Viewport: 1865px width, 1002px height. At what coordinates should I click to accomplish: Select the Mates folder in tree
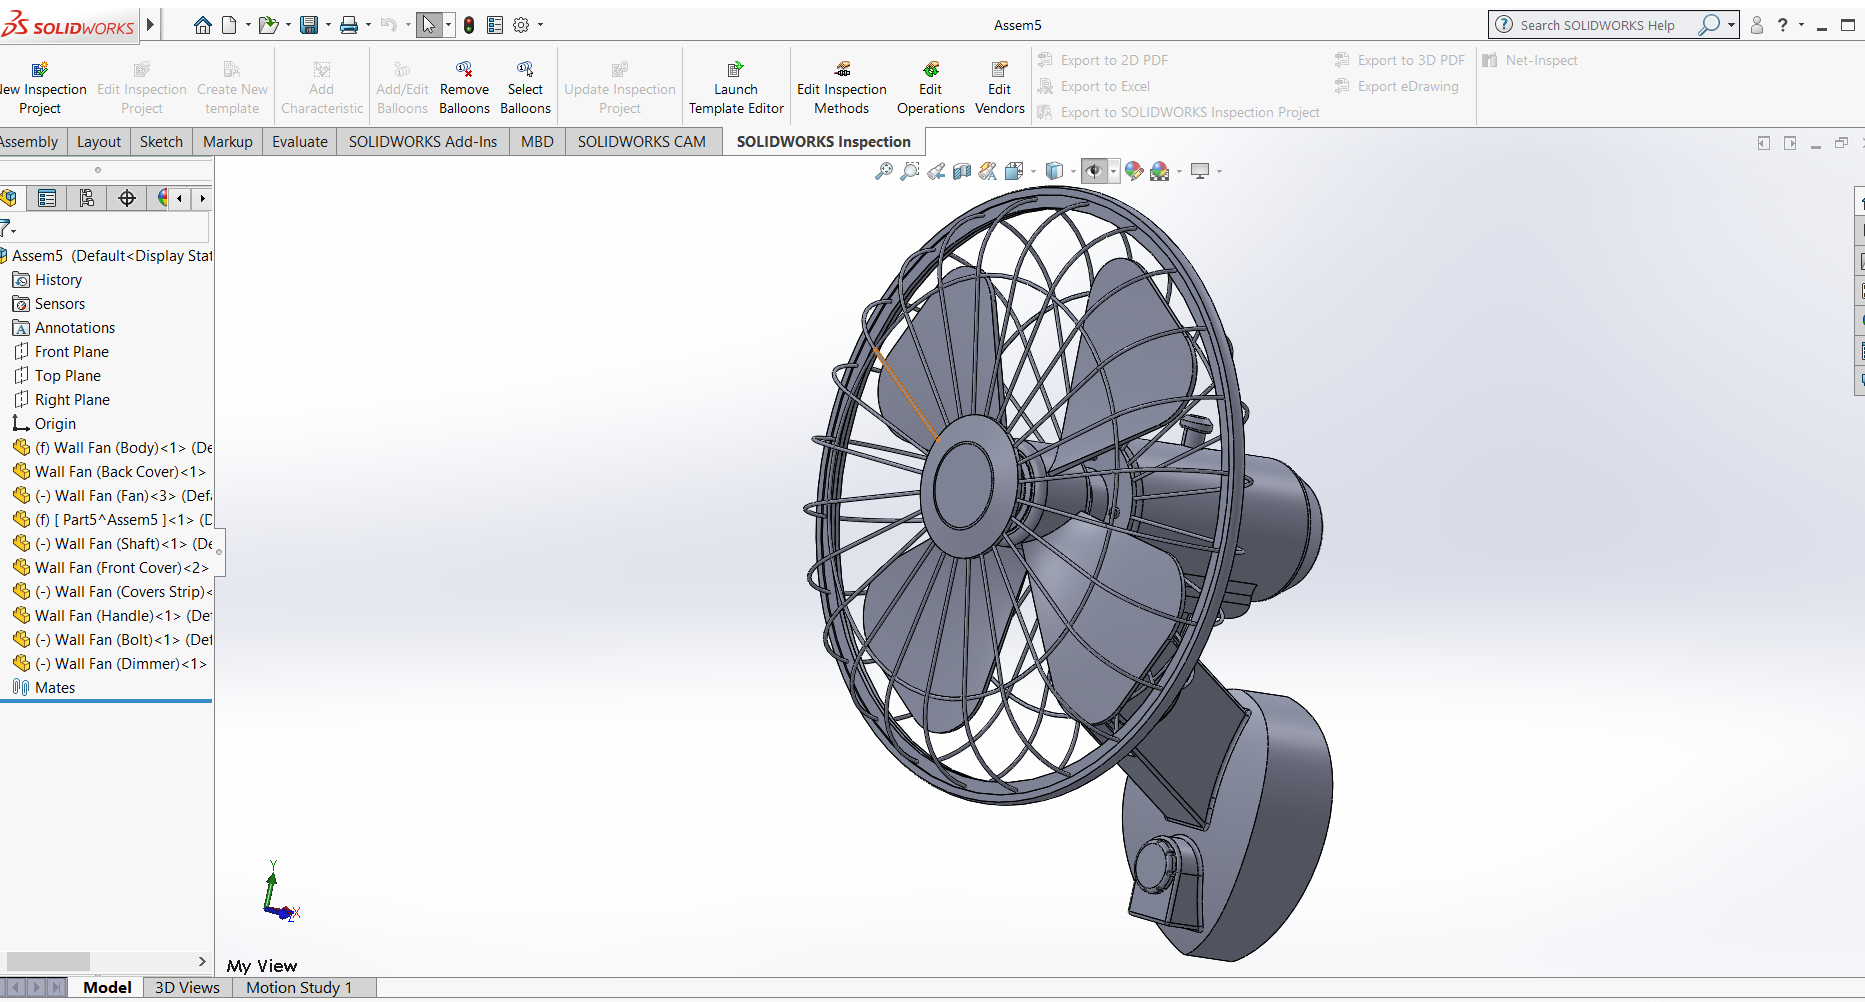tap(44, 688)
